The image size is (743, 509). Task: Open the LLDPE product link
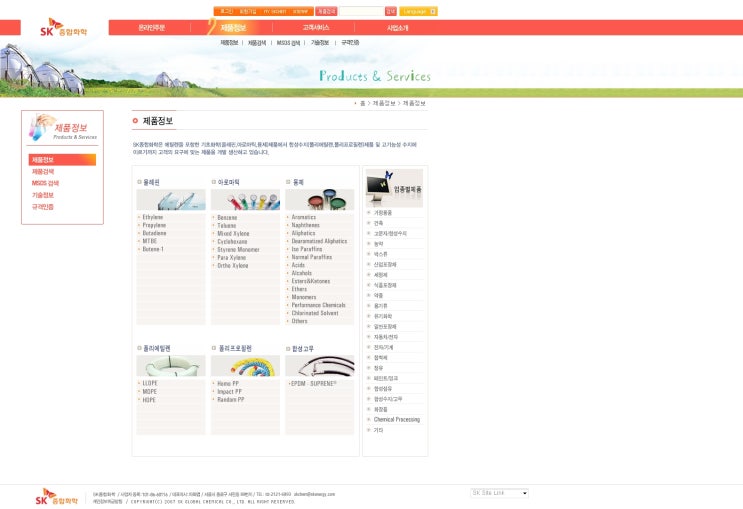point(150,383)
